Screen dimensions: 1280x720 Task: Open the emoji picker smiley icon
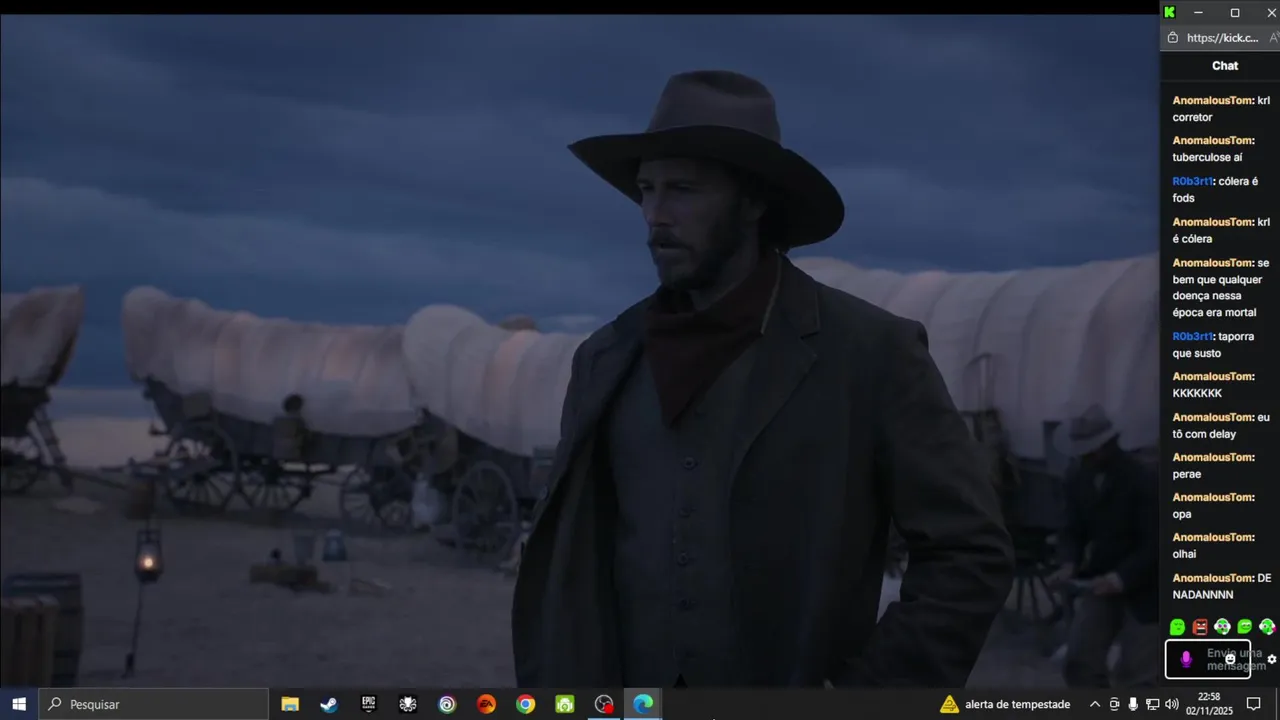pos(1230,659)
